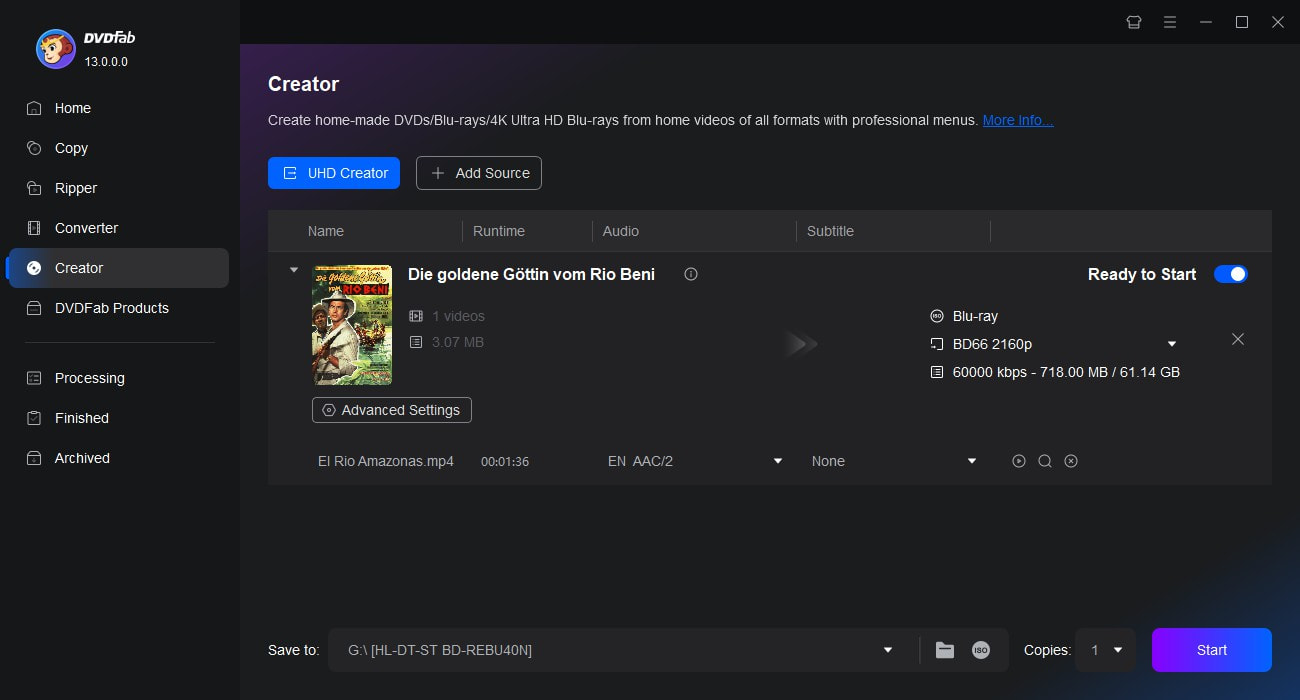The height and width of the screenshot is (700, 1300).
Task: Open the ISO output option
Action: (x=981, y=650)
